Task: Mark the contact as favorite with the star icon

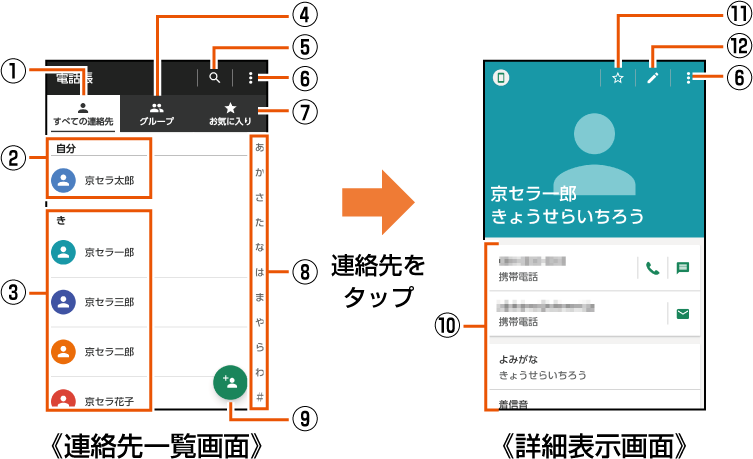Action: click(618, 78)
